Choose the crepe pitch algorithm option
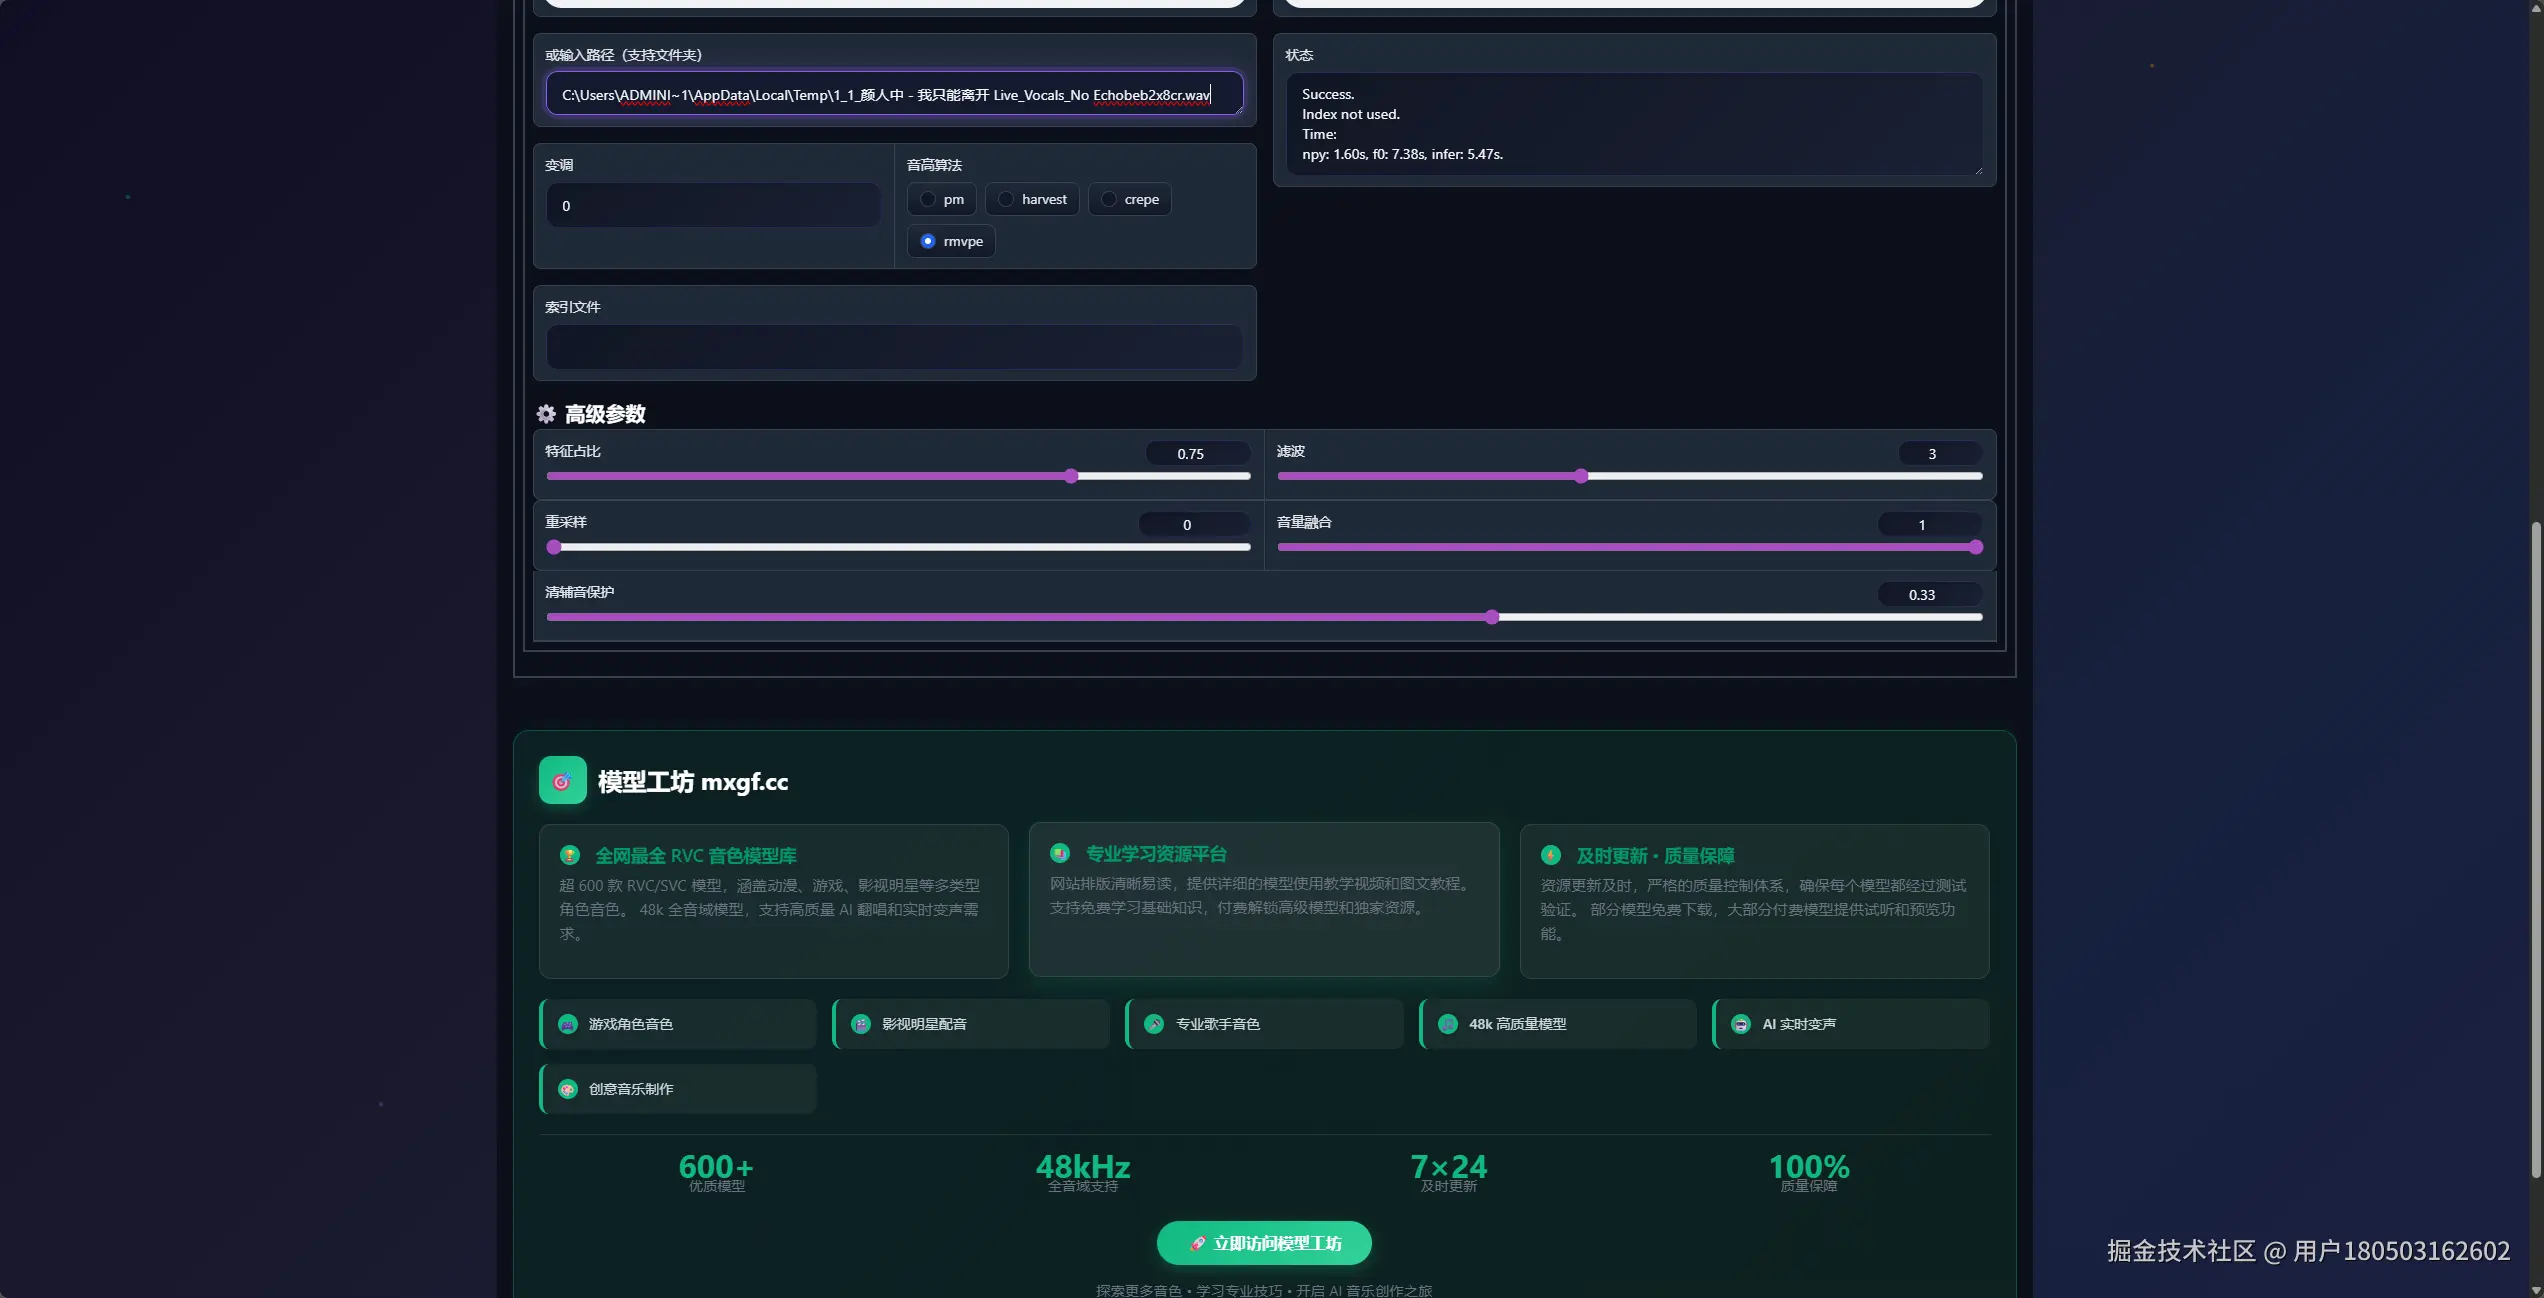 [x=1109, y=199]
